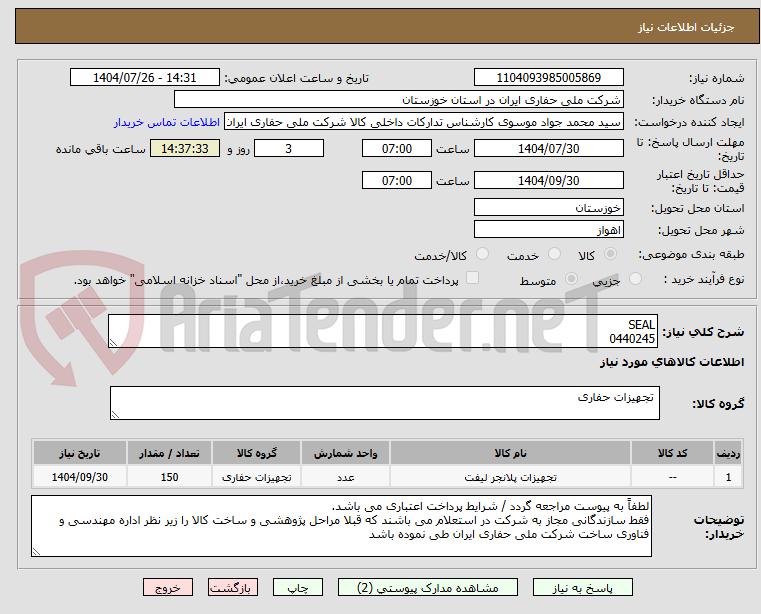Click the response deadline date 1404/07/30
Viewport: 761px width, 614px height.
548,149
